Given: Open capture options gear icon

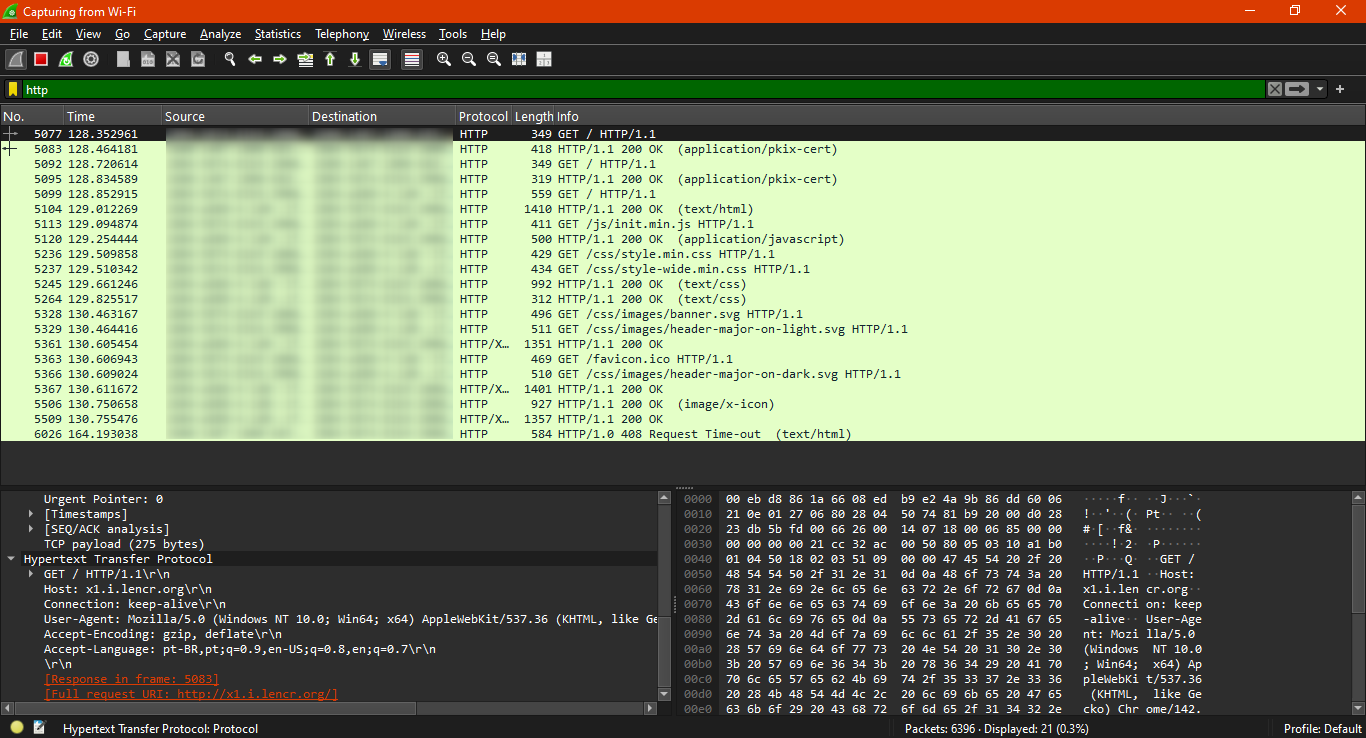Looking at the screenshot, I should pyautogui.click(x=91, y=60).
